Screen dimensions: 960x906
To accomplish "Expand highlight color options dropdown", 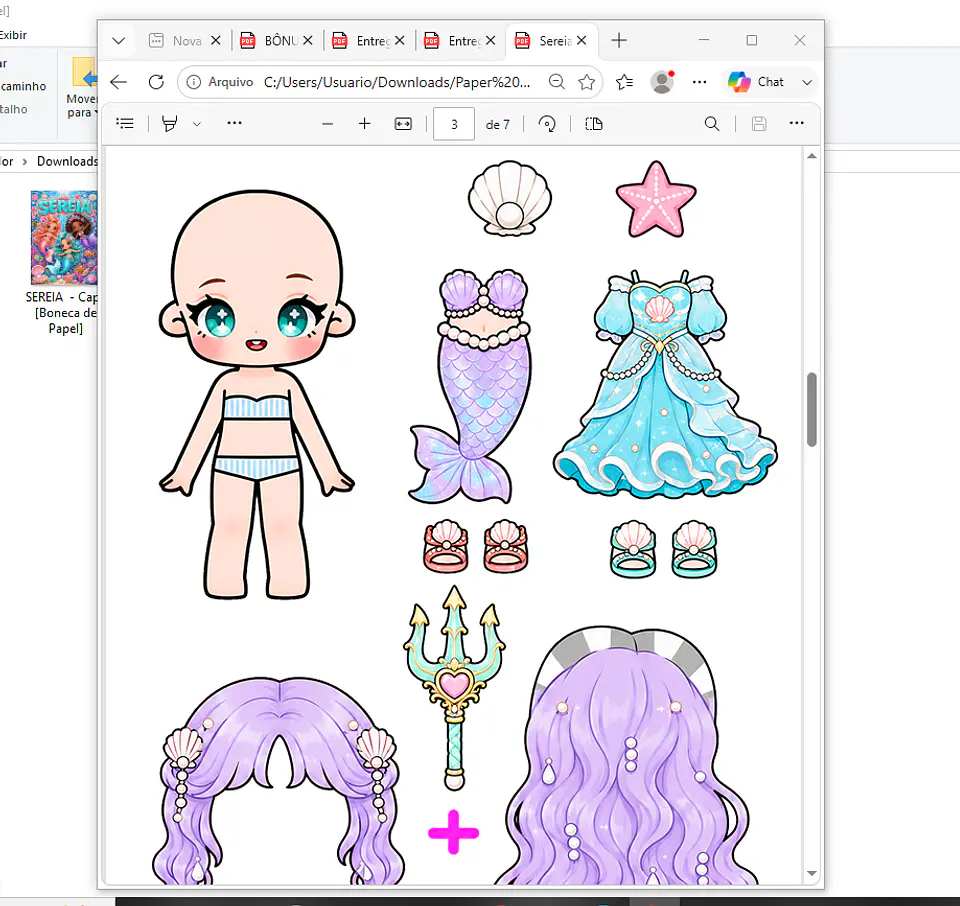I will [197, 124].
